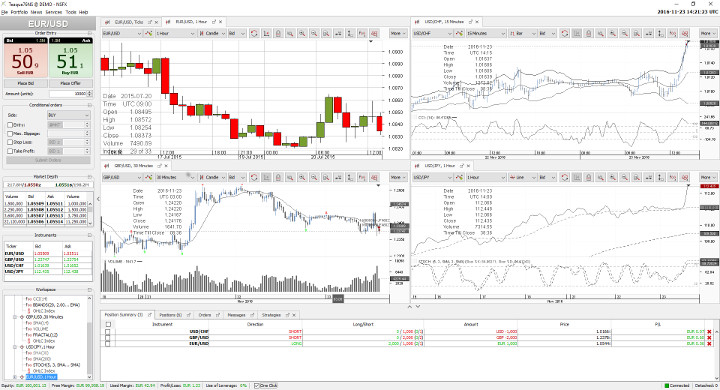Image resolution: width=720 pixels, height=390 pixels.
Task: Switch to the Orders tab
Action: 205,315
